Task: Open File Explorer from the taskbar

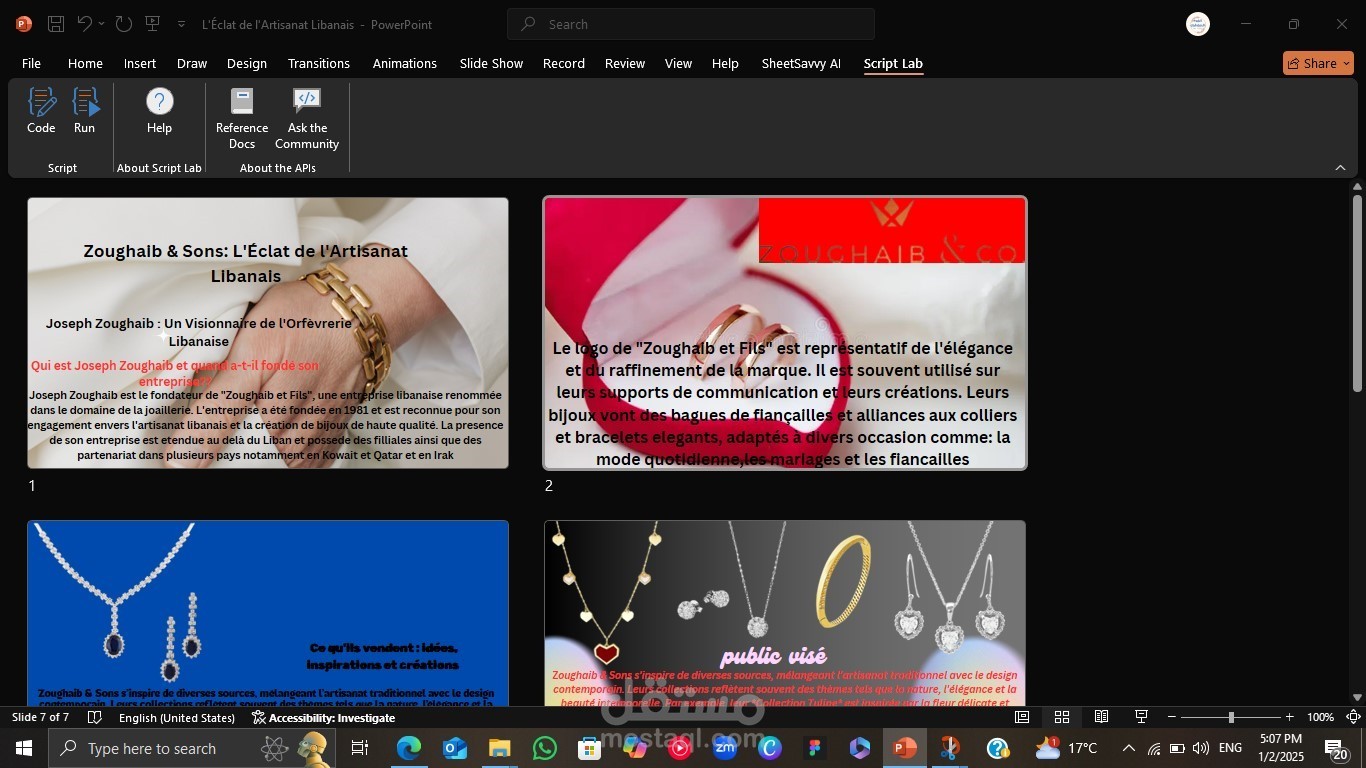Action: [x=499, y=748]
